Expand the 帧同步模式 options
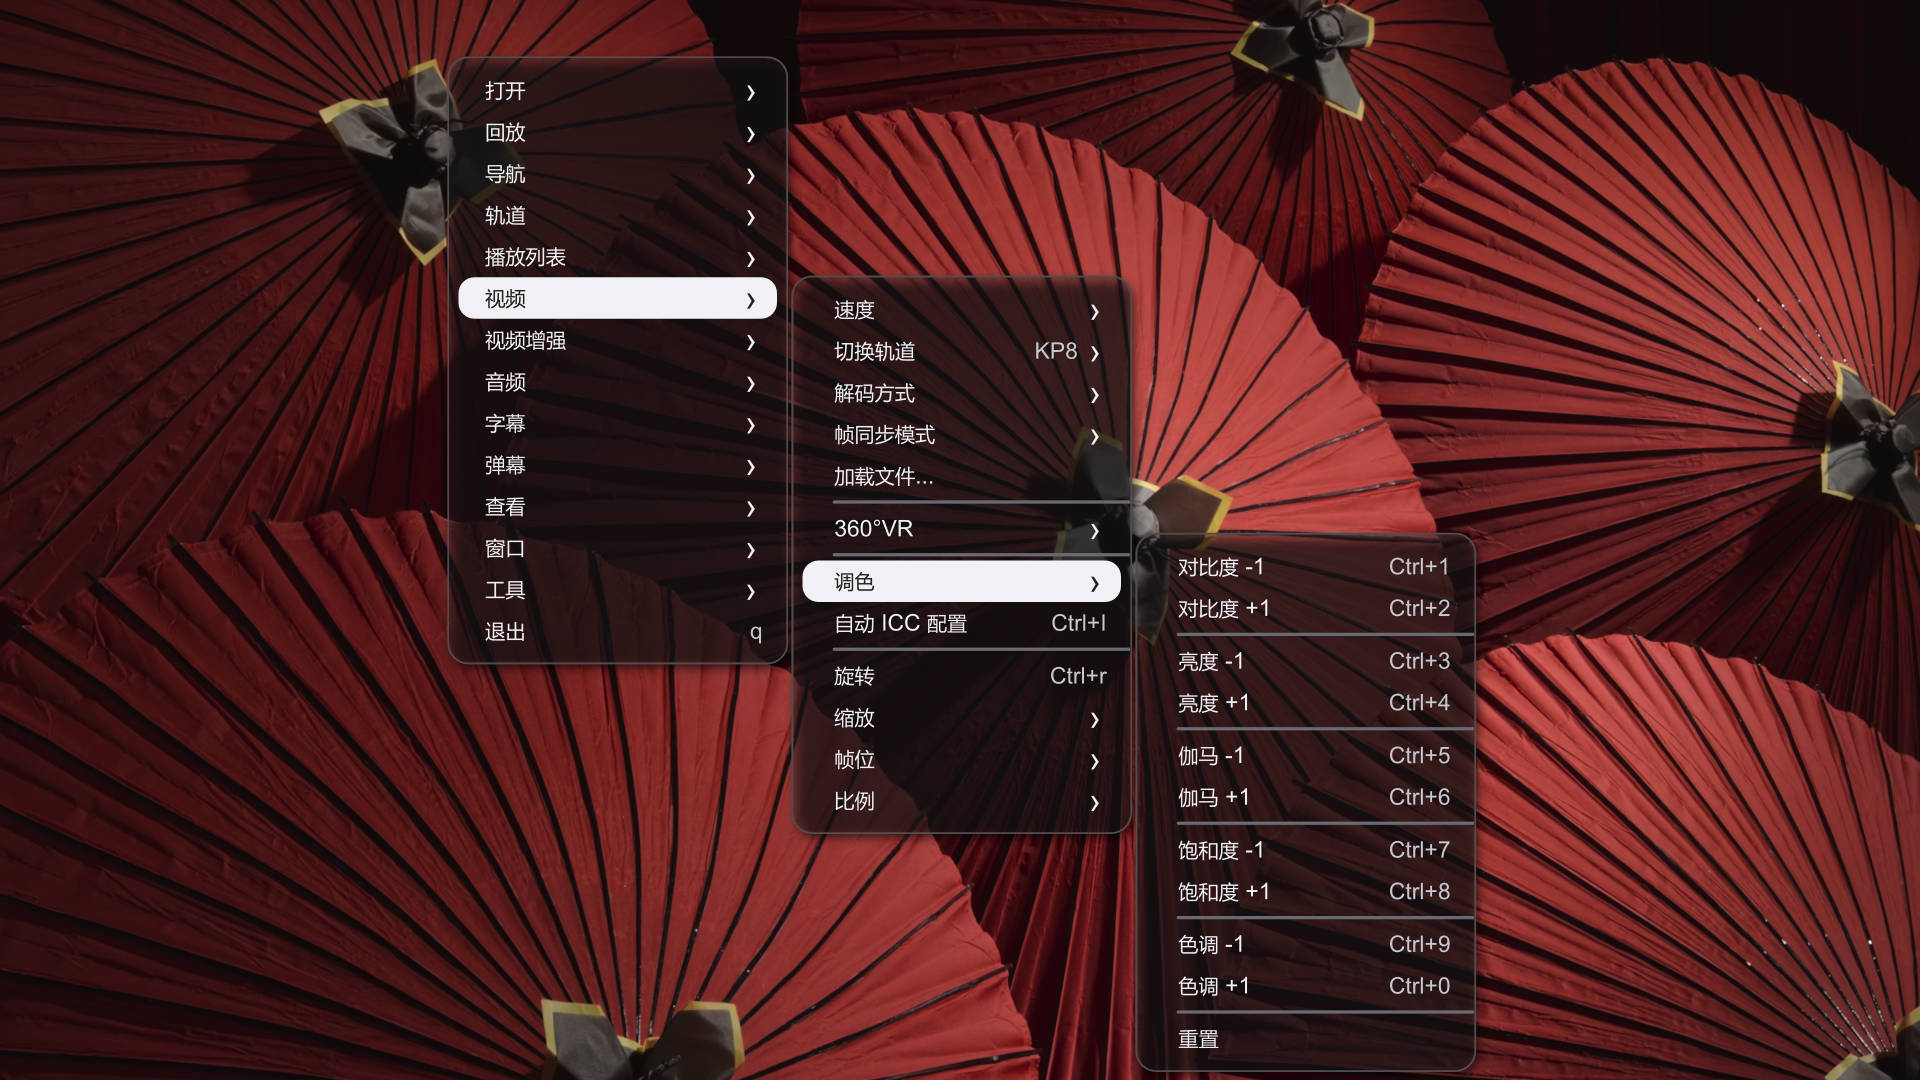Viewport: 1920px width, 1080px height. tap(961, 435)
